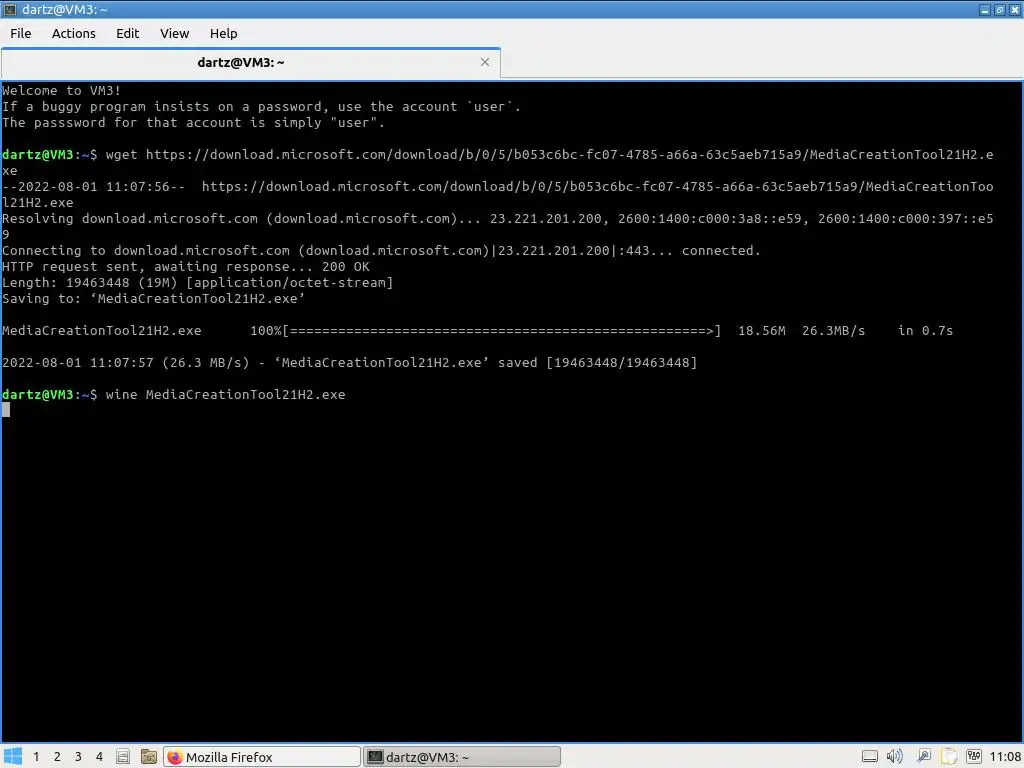Open the volume control in tray

click(x=895, y=756)
